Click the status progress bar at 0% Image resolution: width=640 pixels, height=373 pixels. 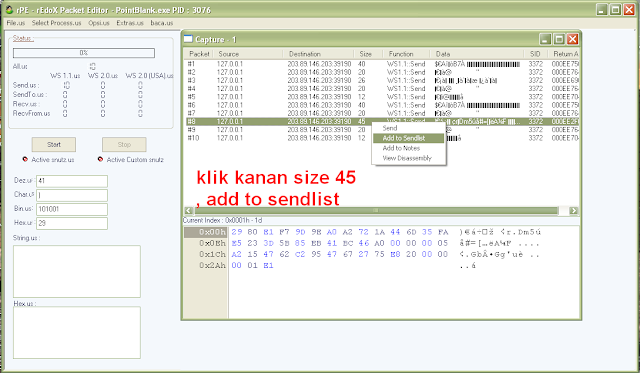tap(84, 53)
